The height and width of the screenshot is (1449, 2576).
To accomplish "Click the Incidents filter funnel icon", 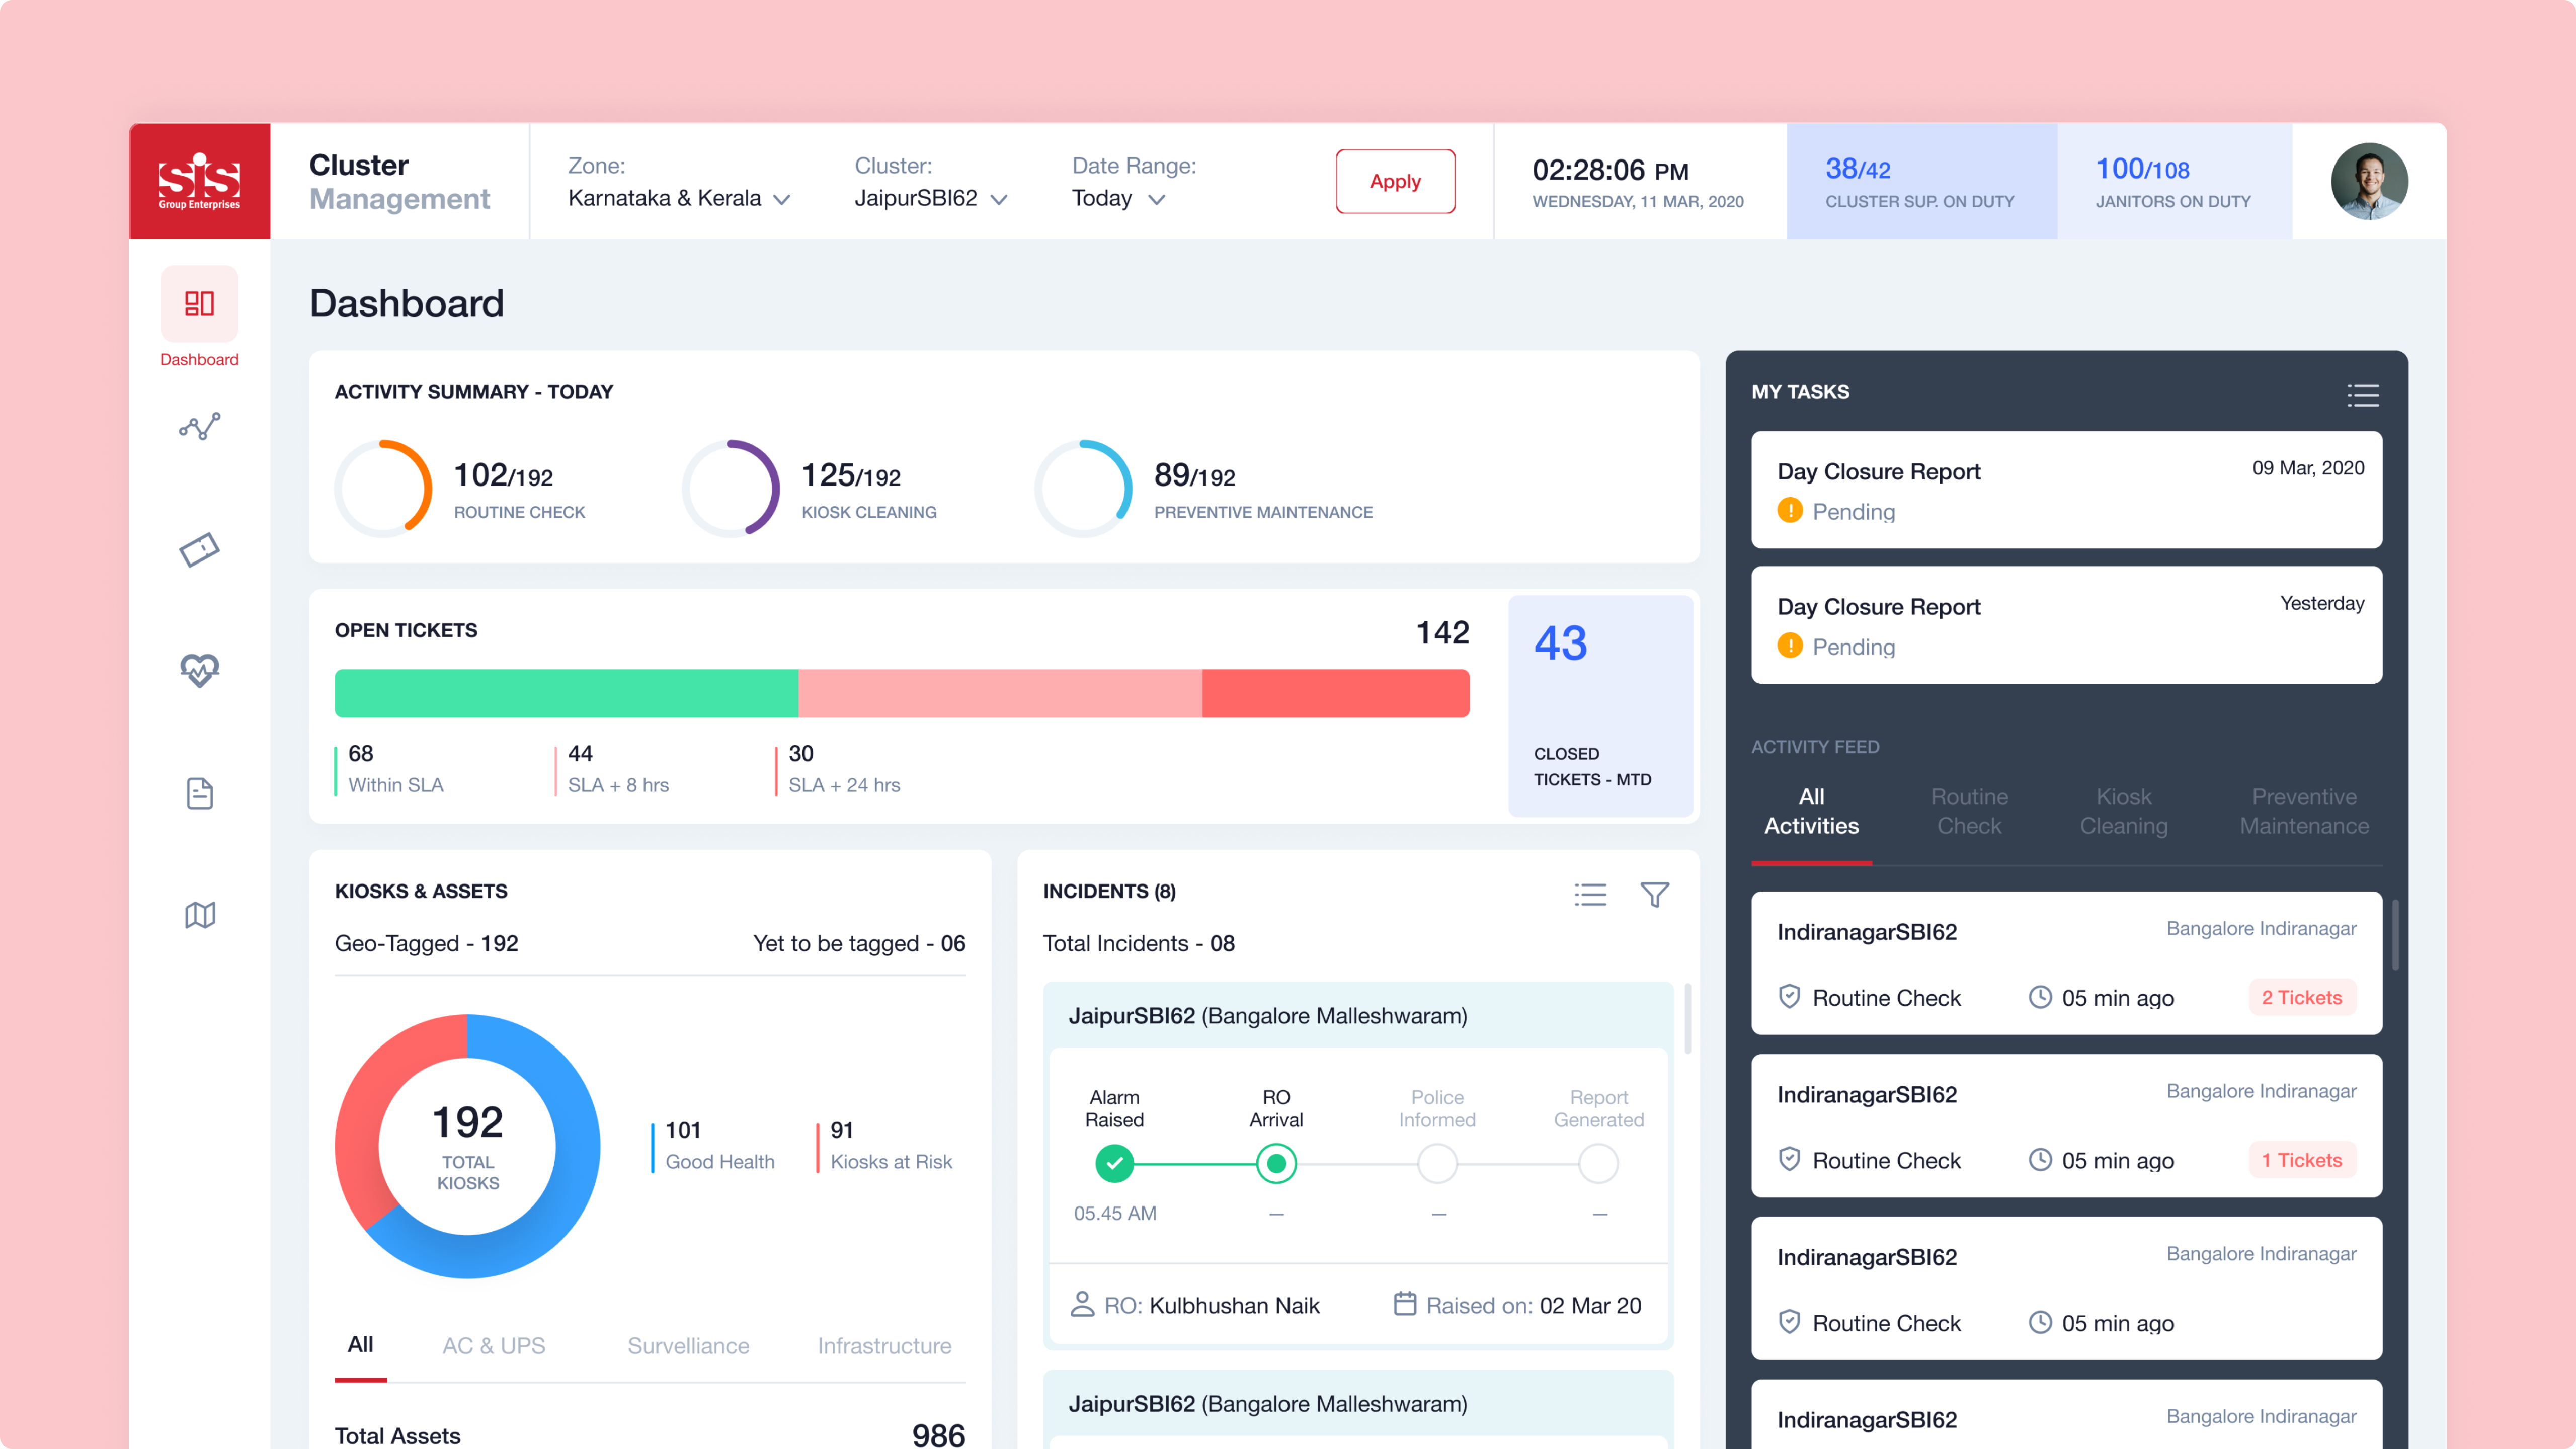I will point(1654,894).
